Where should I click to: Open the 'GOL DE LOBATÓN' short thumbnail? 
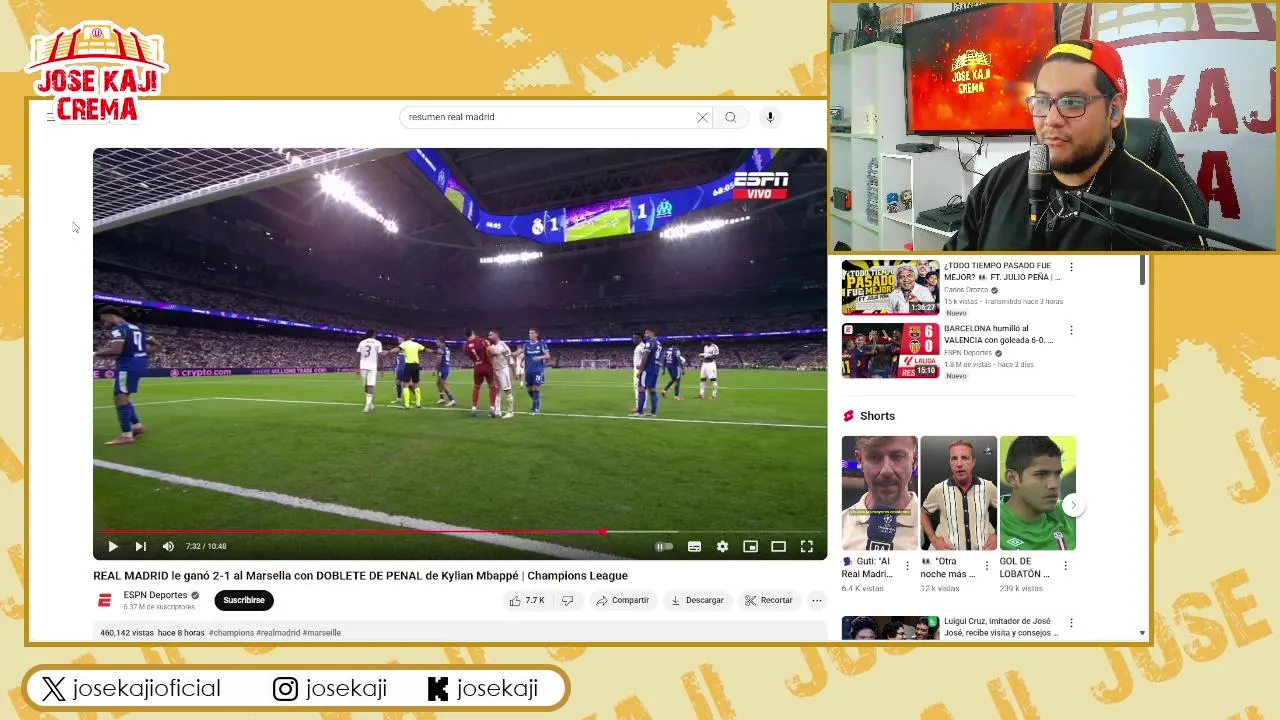pos(1037,493)
